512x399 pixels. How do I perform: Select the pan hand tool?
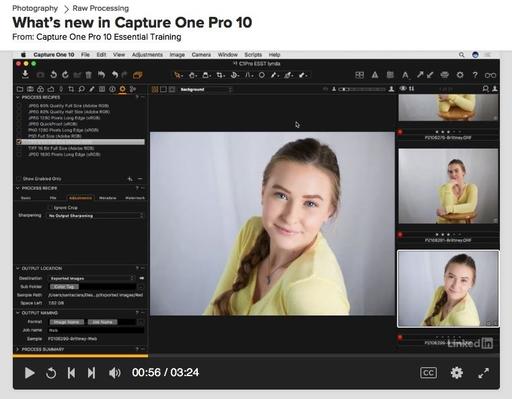pyautogui.click(x=192, y=75)
